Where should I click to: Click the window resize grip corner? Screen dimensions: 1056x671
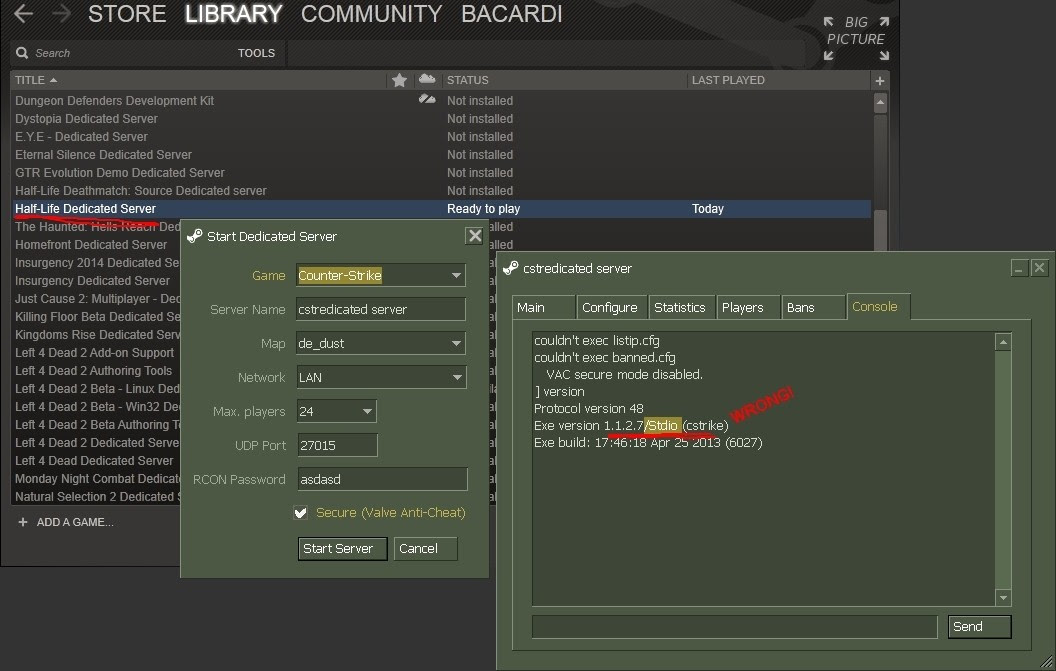(1047, 662)
